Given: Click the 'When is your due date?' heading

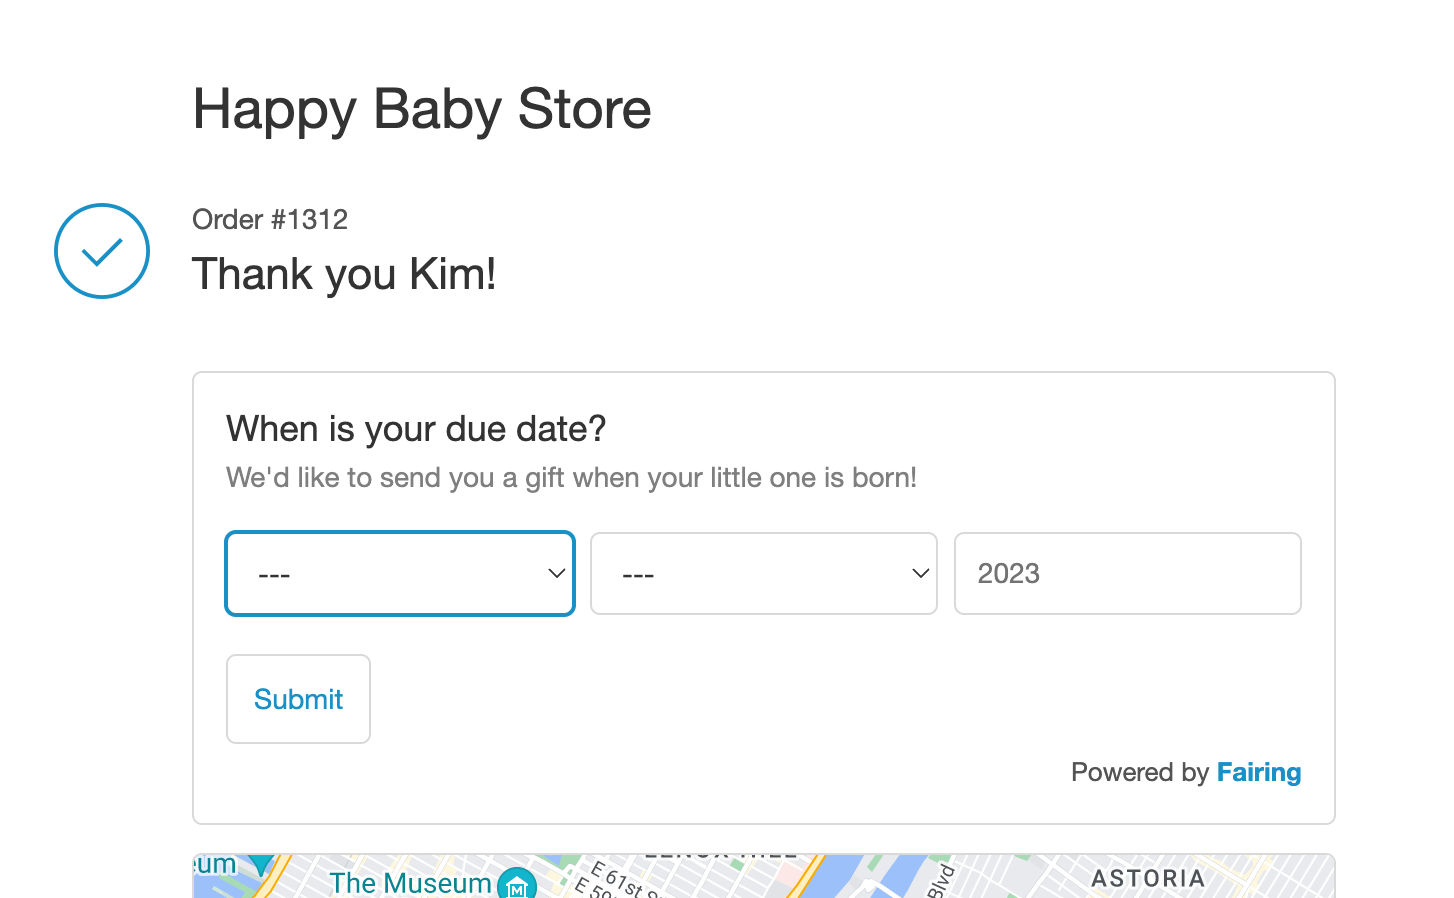Looking at the screenshot, I should [416, 429].
